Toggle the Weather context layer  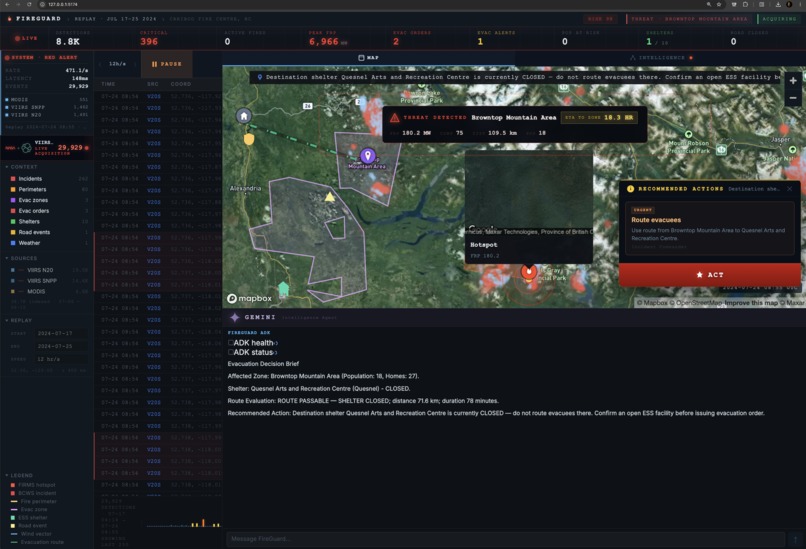(x=47, y=243)
